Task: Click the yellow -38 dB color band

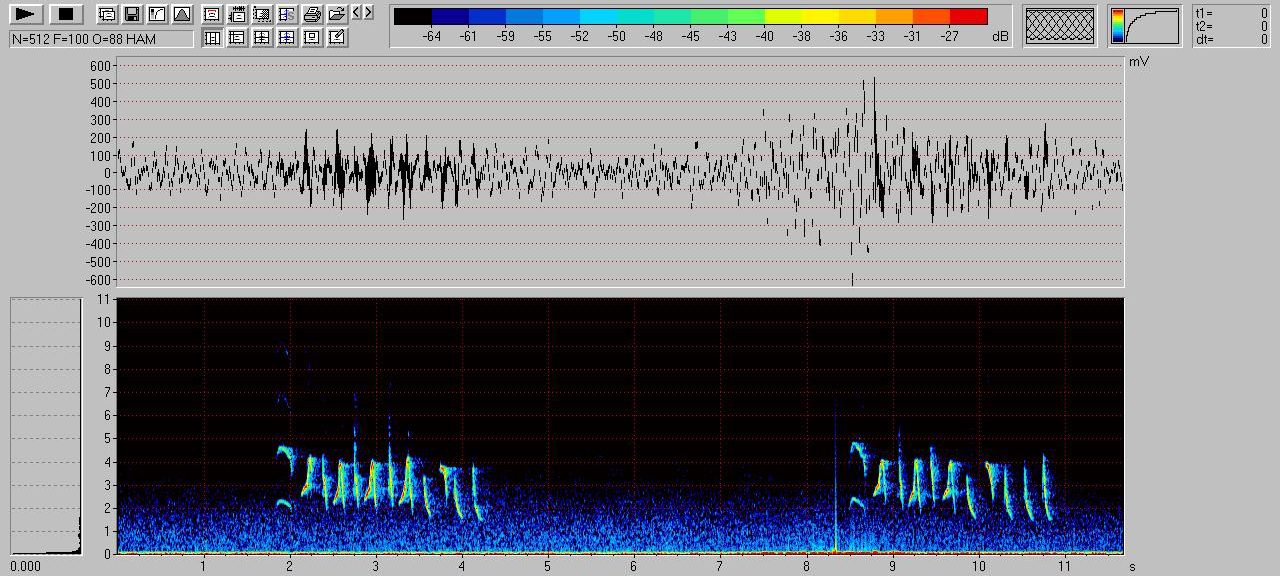Action: pyautogui.click(x=802, y=16)
